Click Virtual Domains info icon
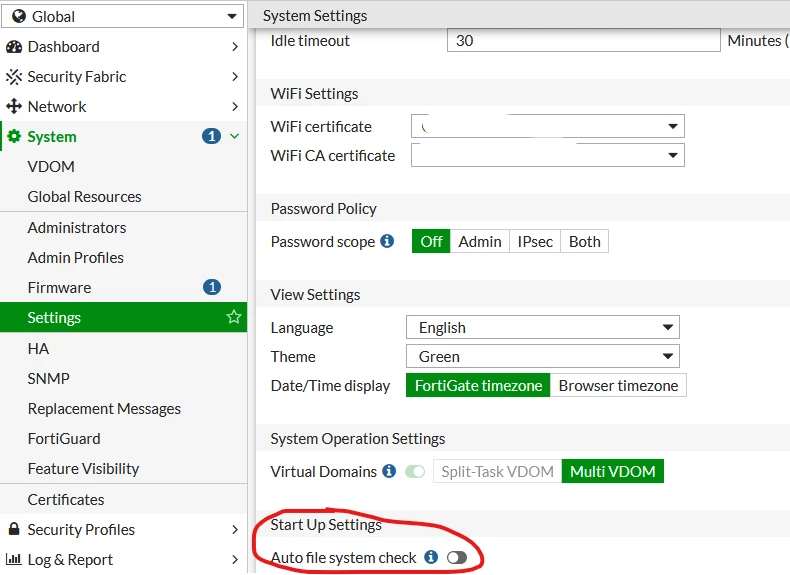The height and width of the screenshot is (575, 790). pyautogui.click(x=389, y=471)
